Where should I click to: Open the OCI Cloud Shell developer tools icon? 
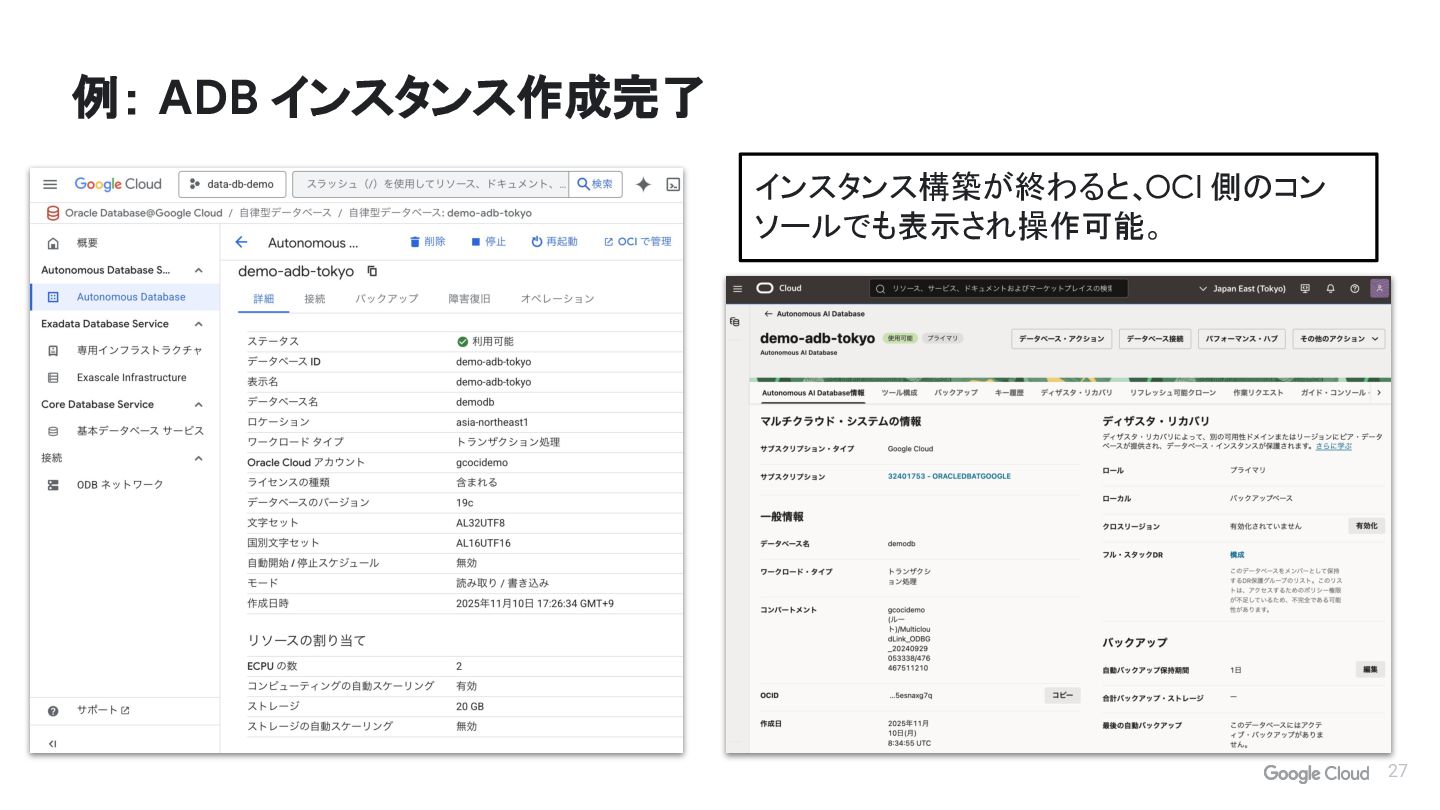[1305, 288]
